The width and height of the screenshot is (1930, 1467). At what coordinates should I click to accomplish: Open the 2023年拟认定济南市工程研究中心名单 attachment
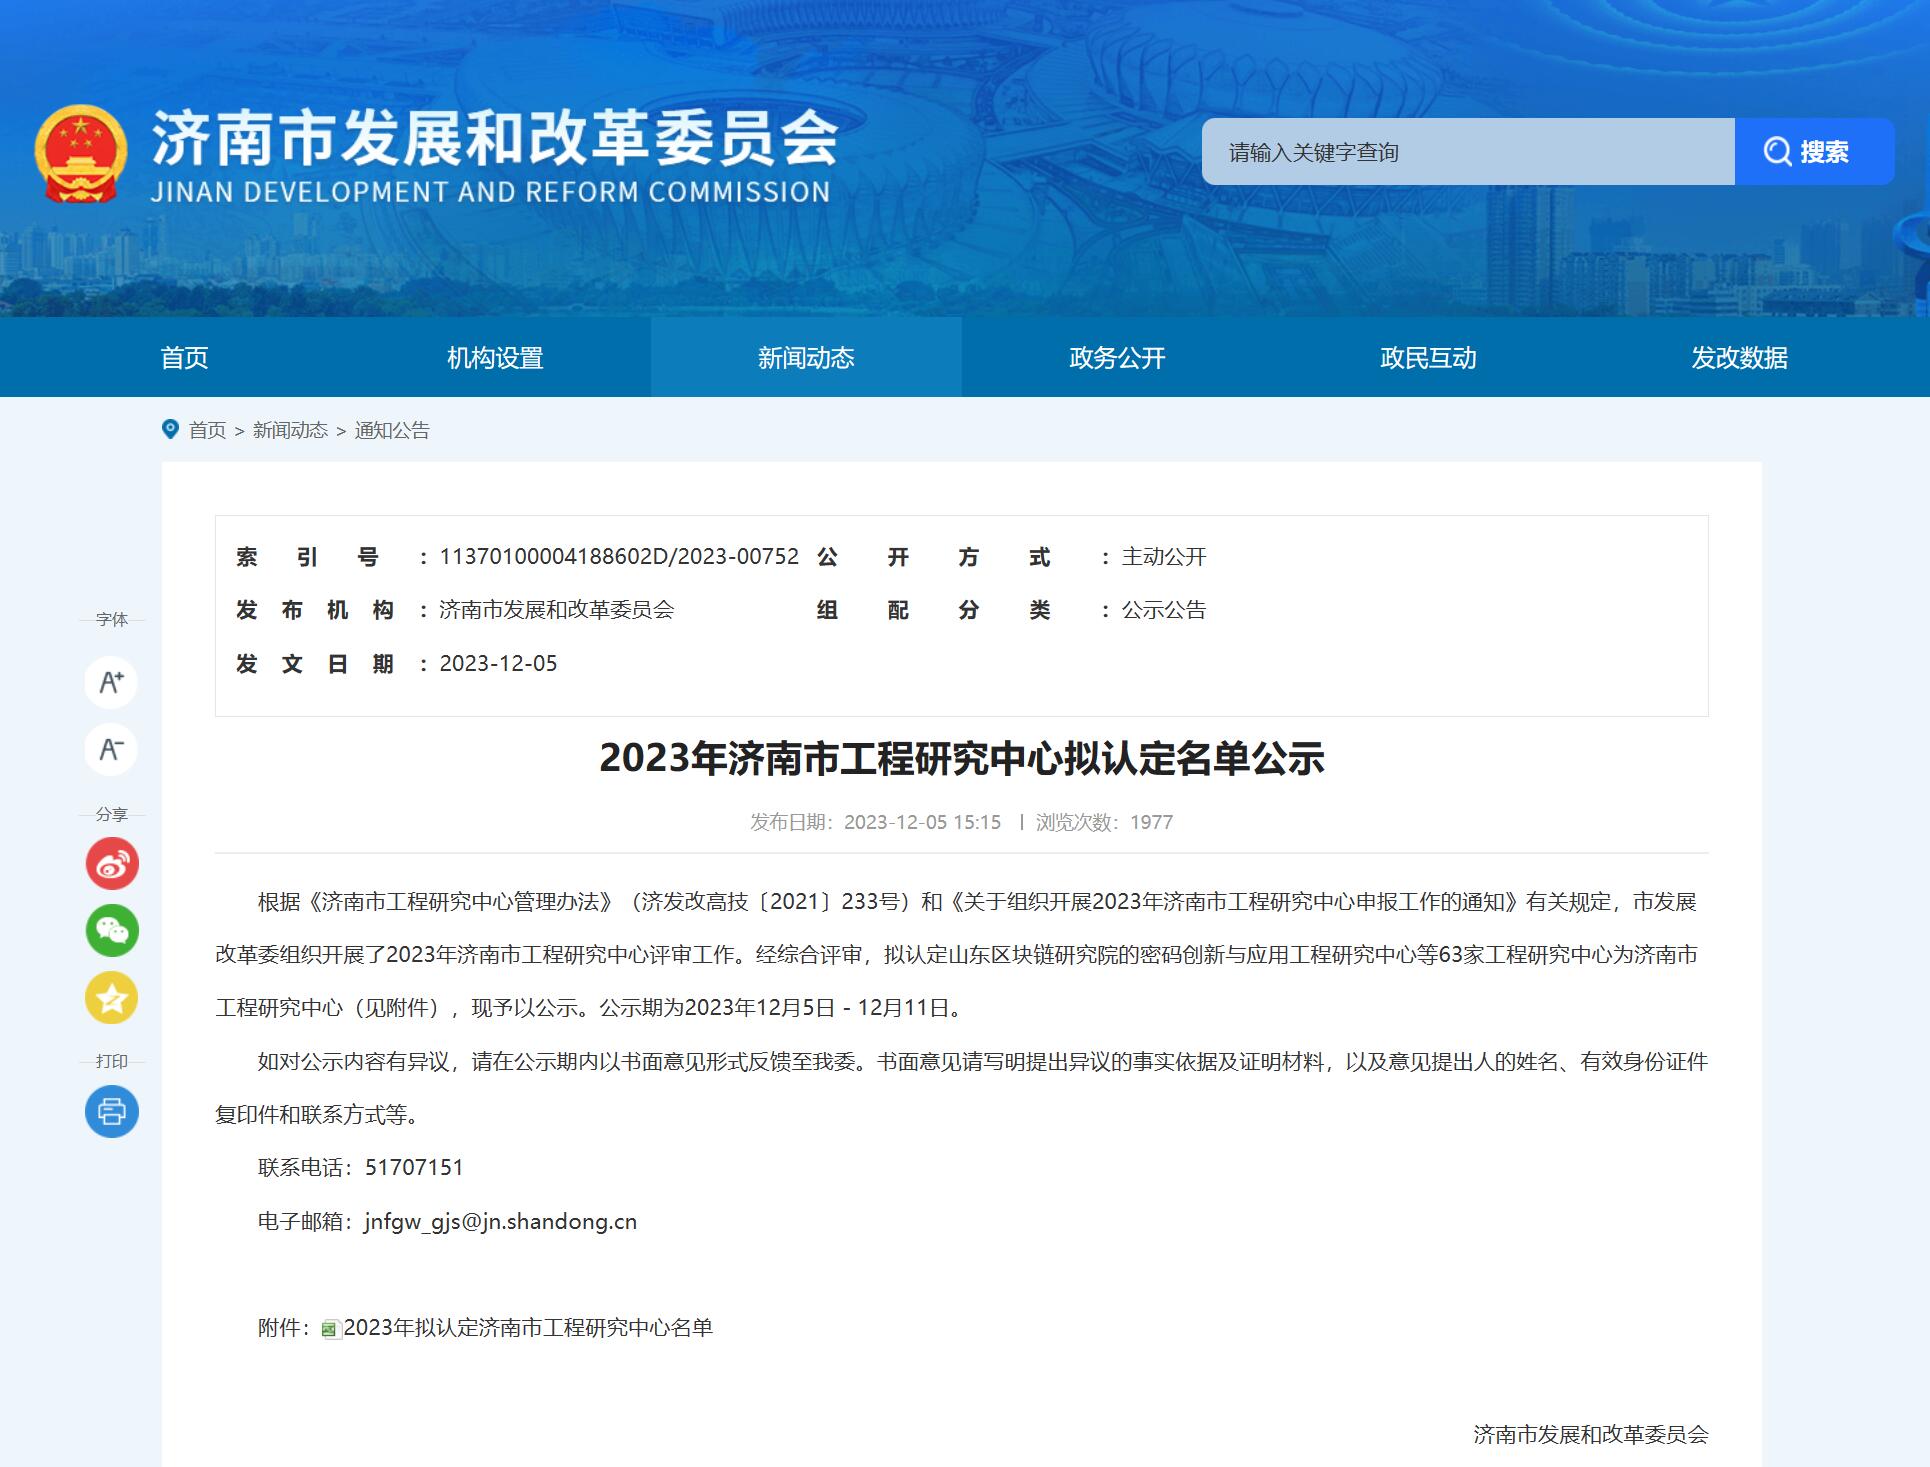point(528,1328)
